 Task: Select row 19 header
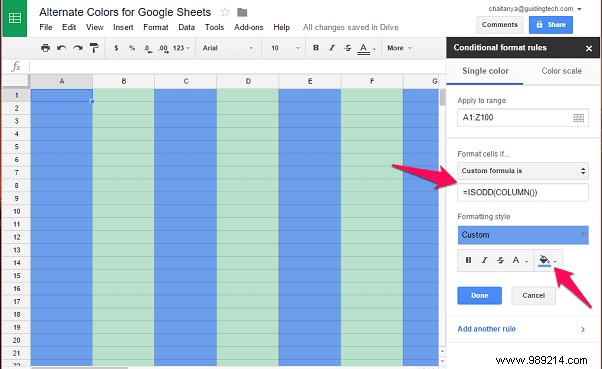tap(17, 327)
